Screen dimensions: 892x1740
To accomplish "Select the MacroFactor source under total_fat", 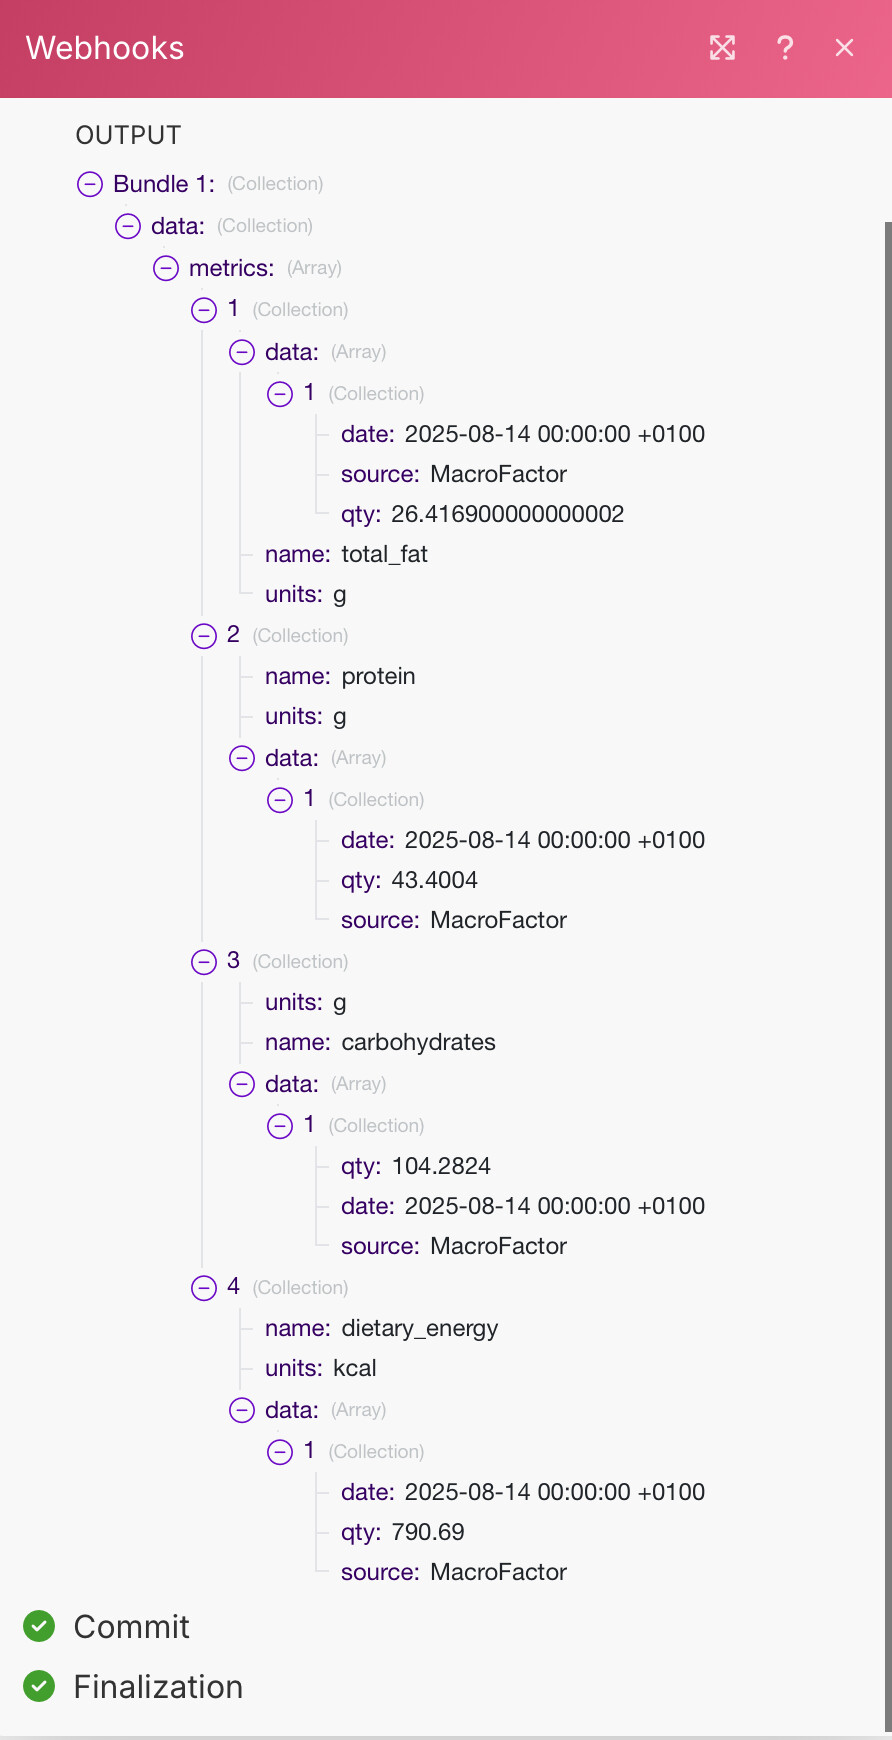I will 498,474.
